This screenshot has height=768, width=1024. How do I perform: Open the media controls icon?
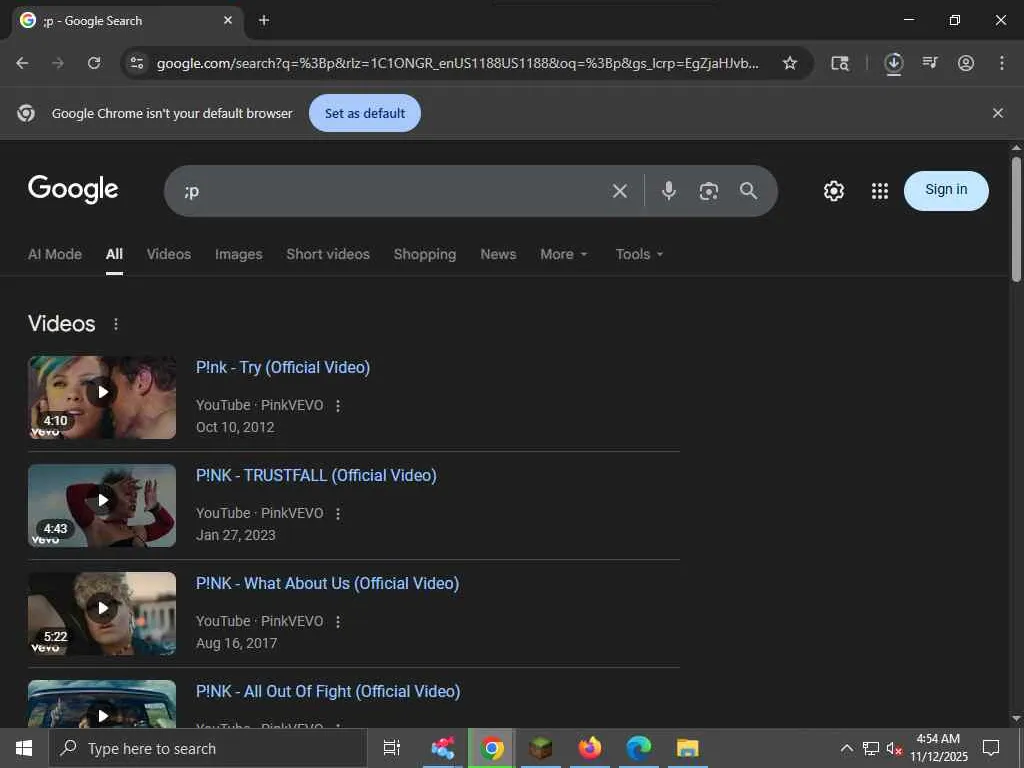tap(930, 63)
